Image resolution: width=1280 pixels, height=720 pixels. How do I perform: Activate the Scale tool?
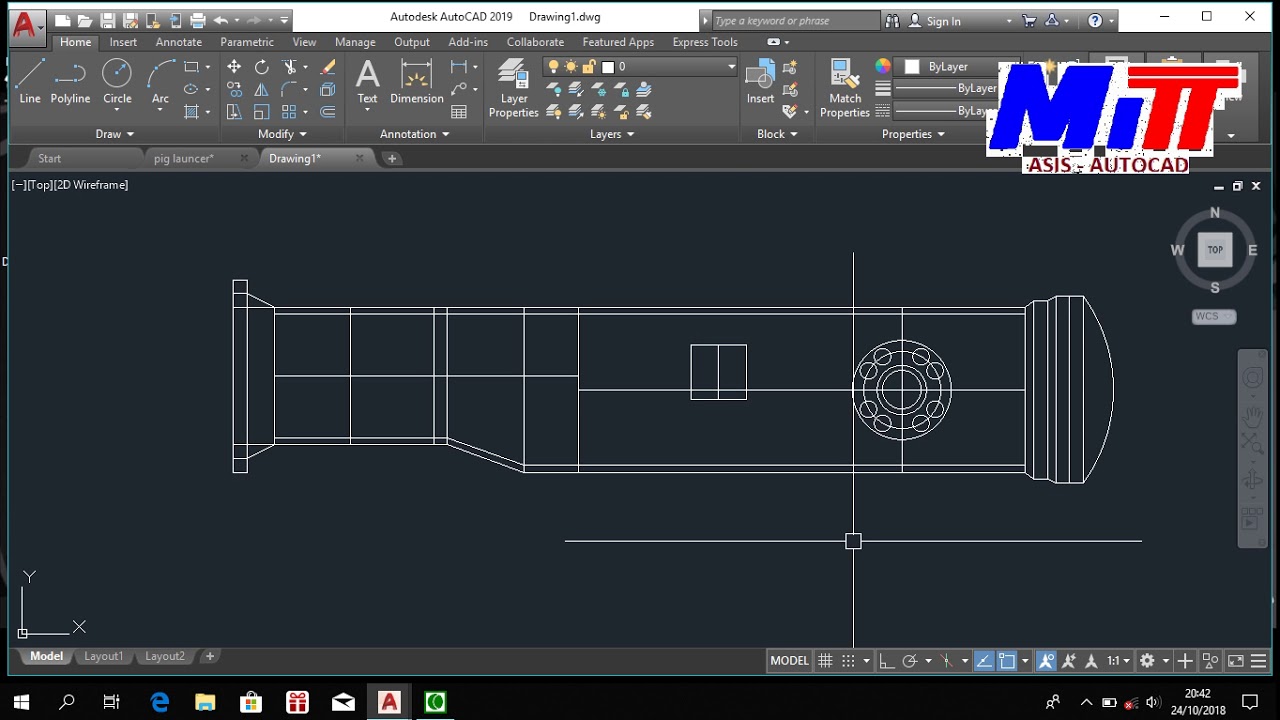pyautogui.click(x=262, y=111)
